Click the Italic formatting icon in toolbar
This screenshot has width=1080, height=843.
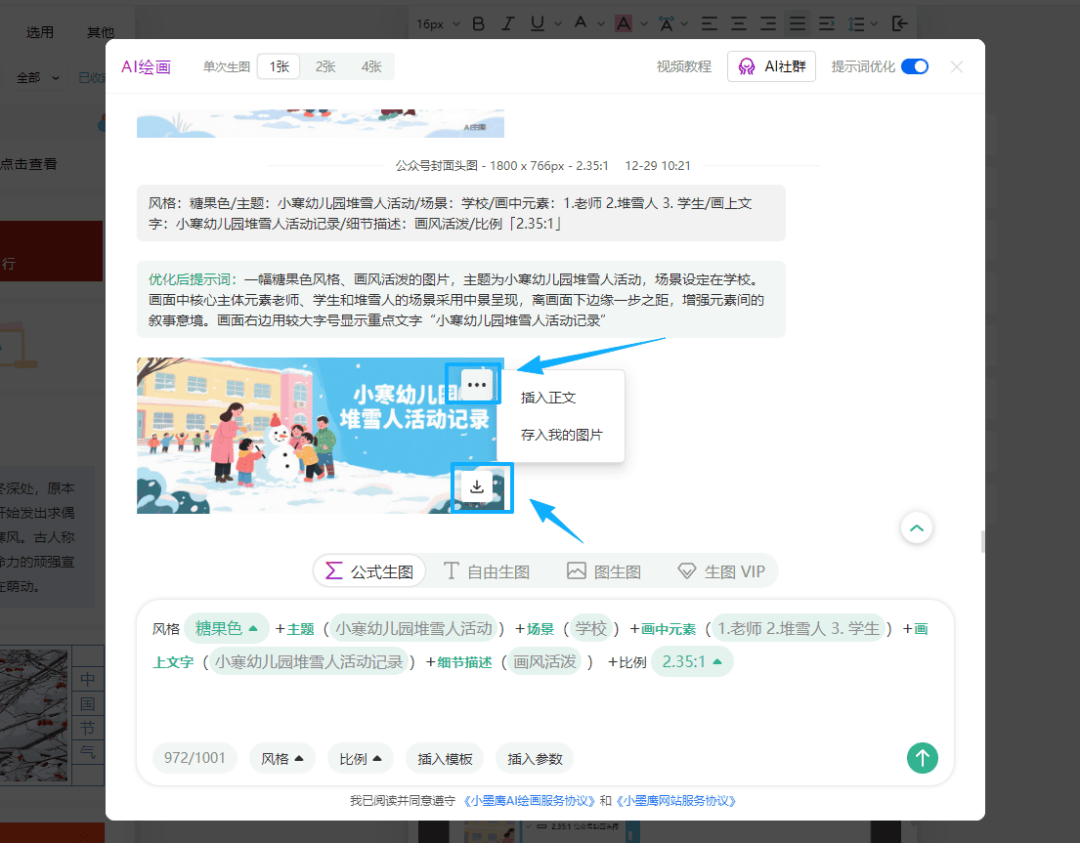508,23
